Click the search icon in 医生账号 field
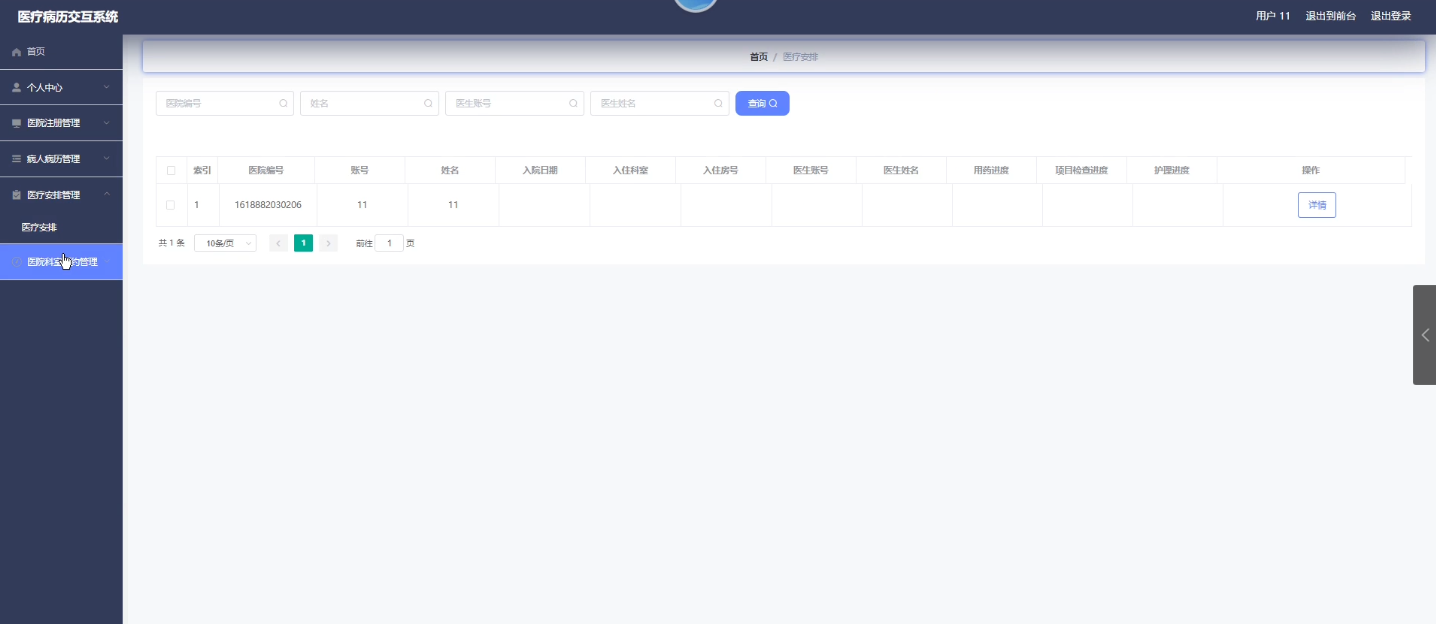This screenshot has height=624, width=1436. [x=573, y=103]
